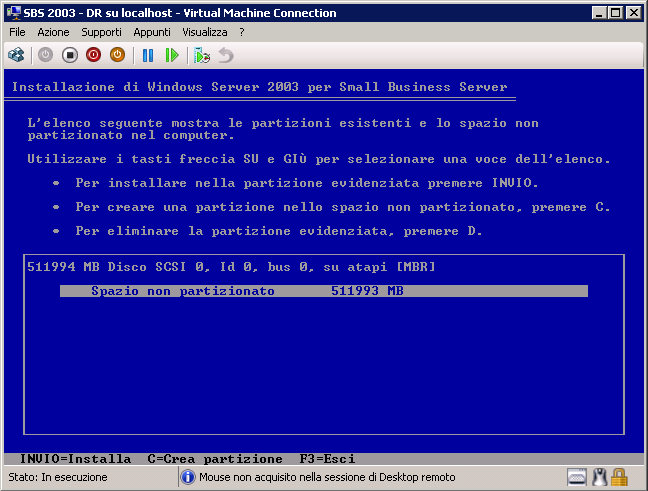The height and width of the screenshot is (491, 648).
Task: Turn off the virtual machine with the stop icon
Action: pos(70,55)
